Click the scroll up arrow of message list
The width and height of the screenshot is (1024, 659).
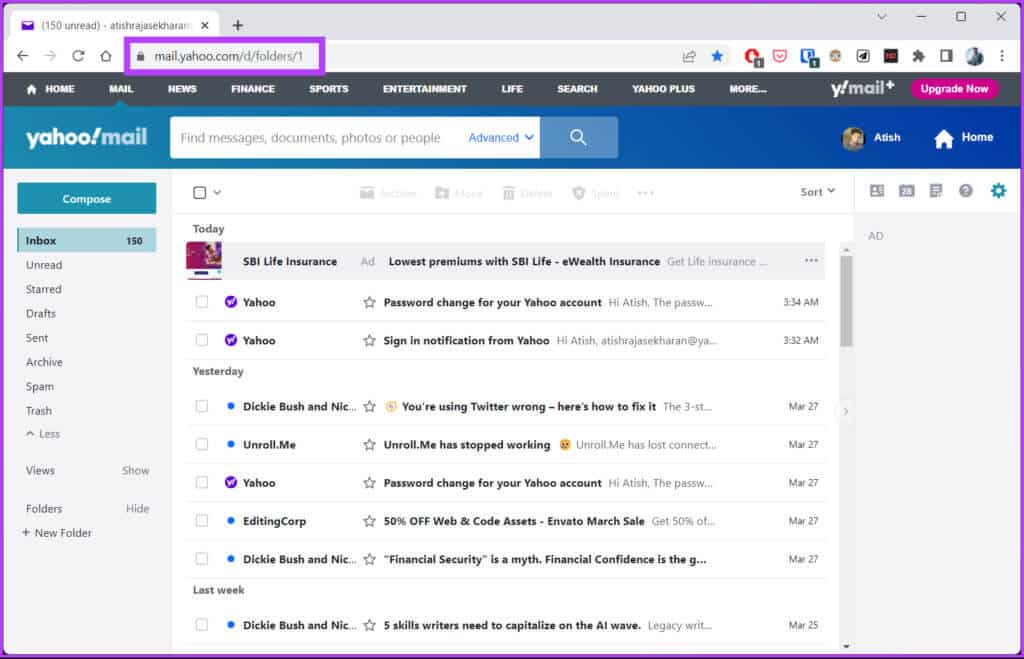coord(846,250)
